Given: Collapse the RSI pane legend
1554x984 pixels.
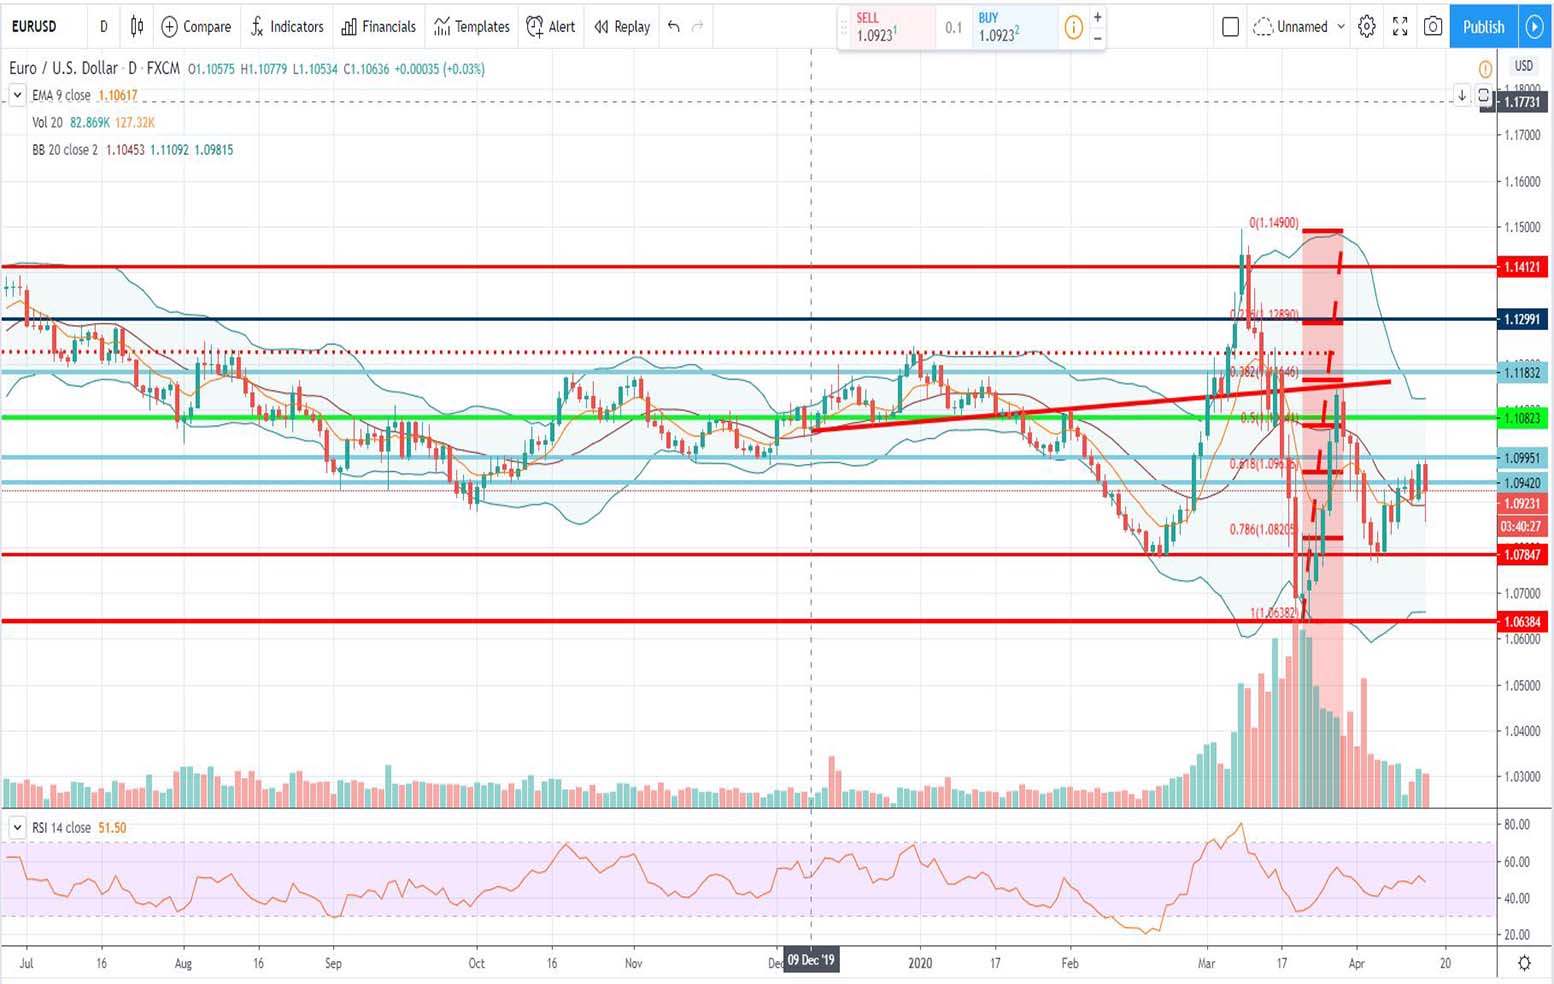Looking at the screenshot, I should pos(17,828).
